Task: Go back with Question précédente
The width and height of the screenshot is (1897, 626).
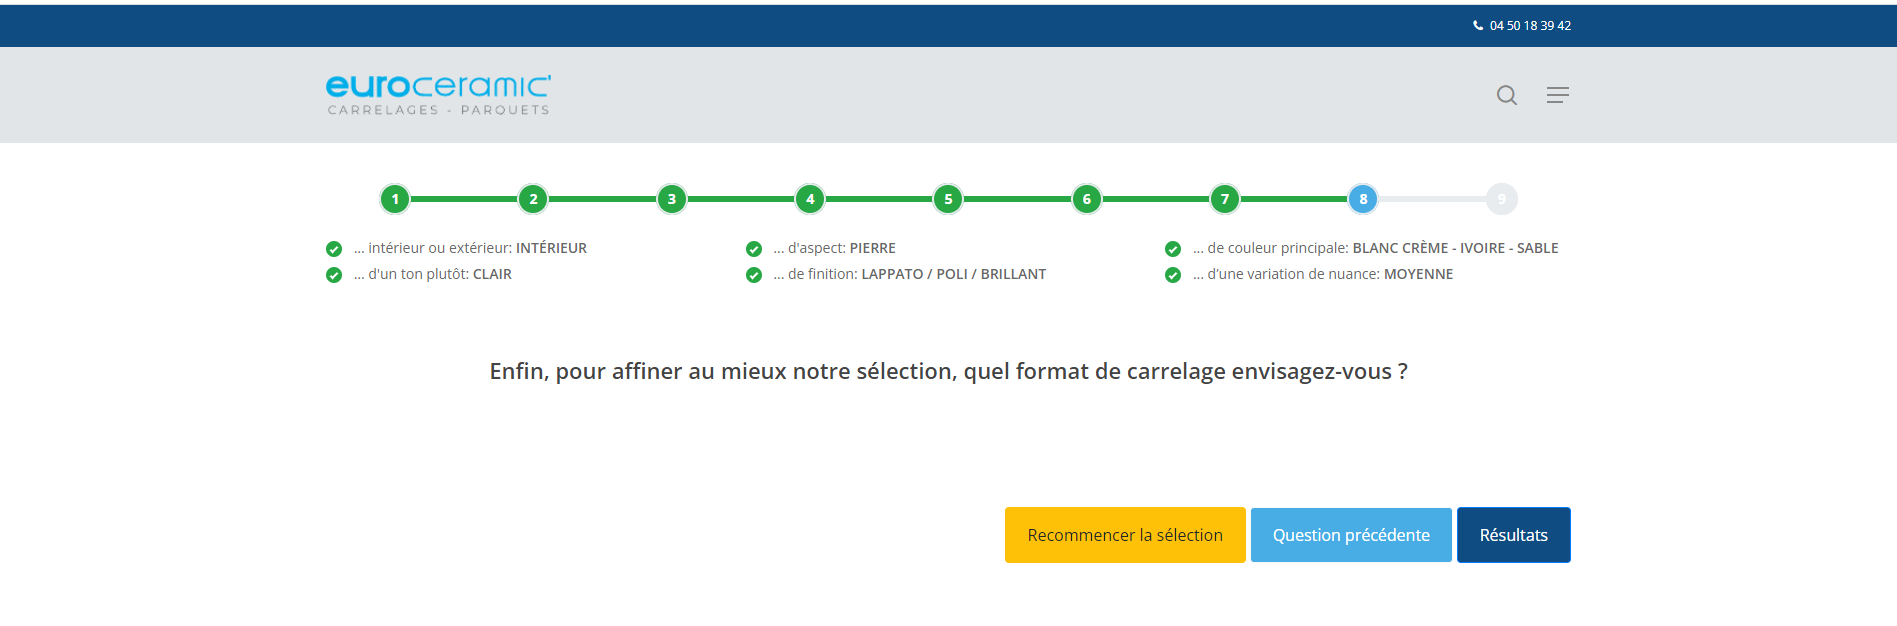Action: click(1351, 535)
